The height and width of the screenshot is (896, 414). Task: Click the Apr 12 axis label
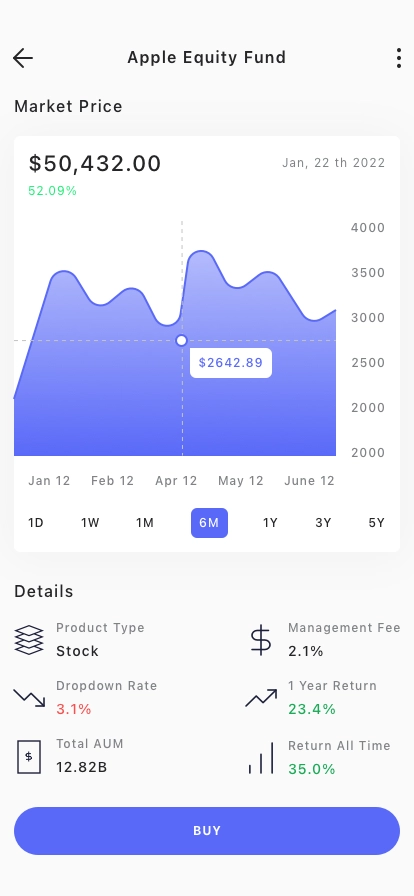pyautogui.click(x=176, y=481)
